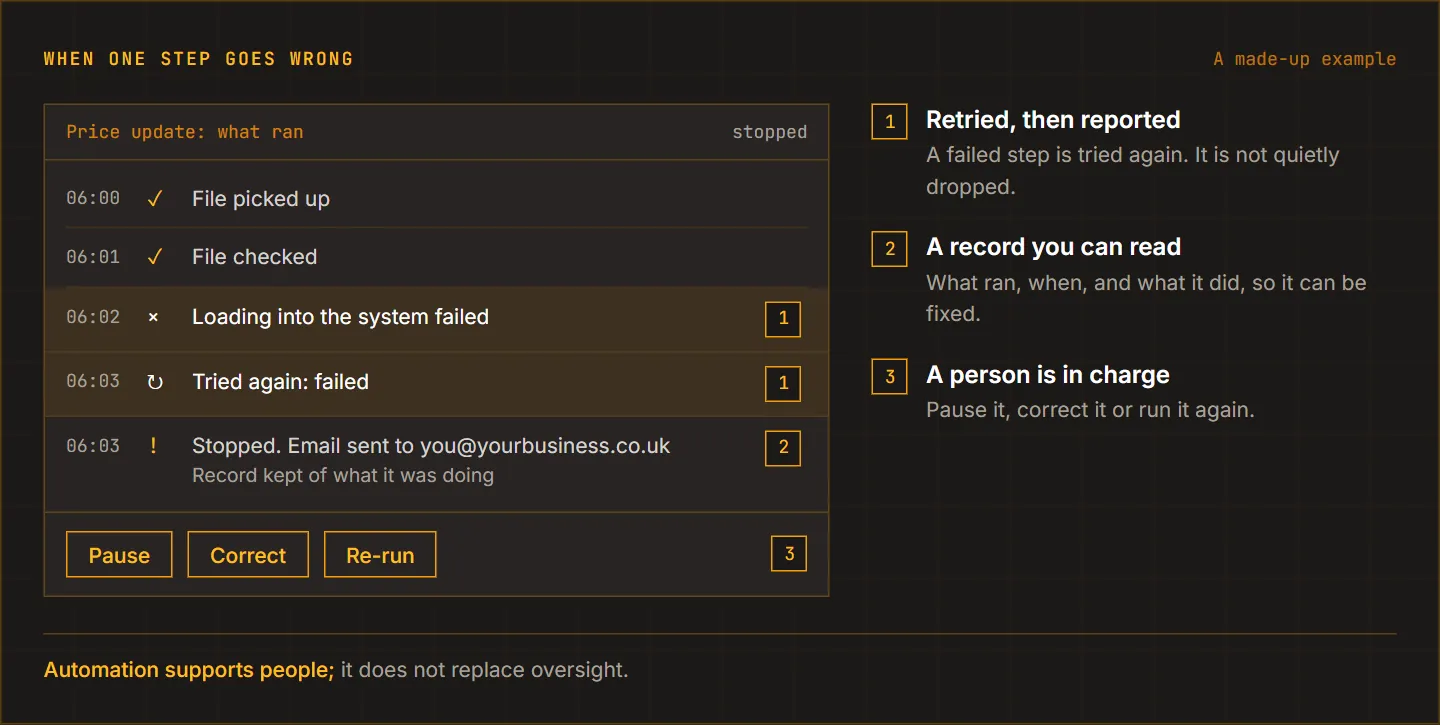Image resolution: width=1440 pixels, height=725 pixels.
Task: Select the number 1 badge on the Tried again row
Action: click(x=783, y=383)
